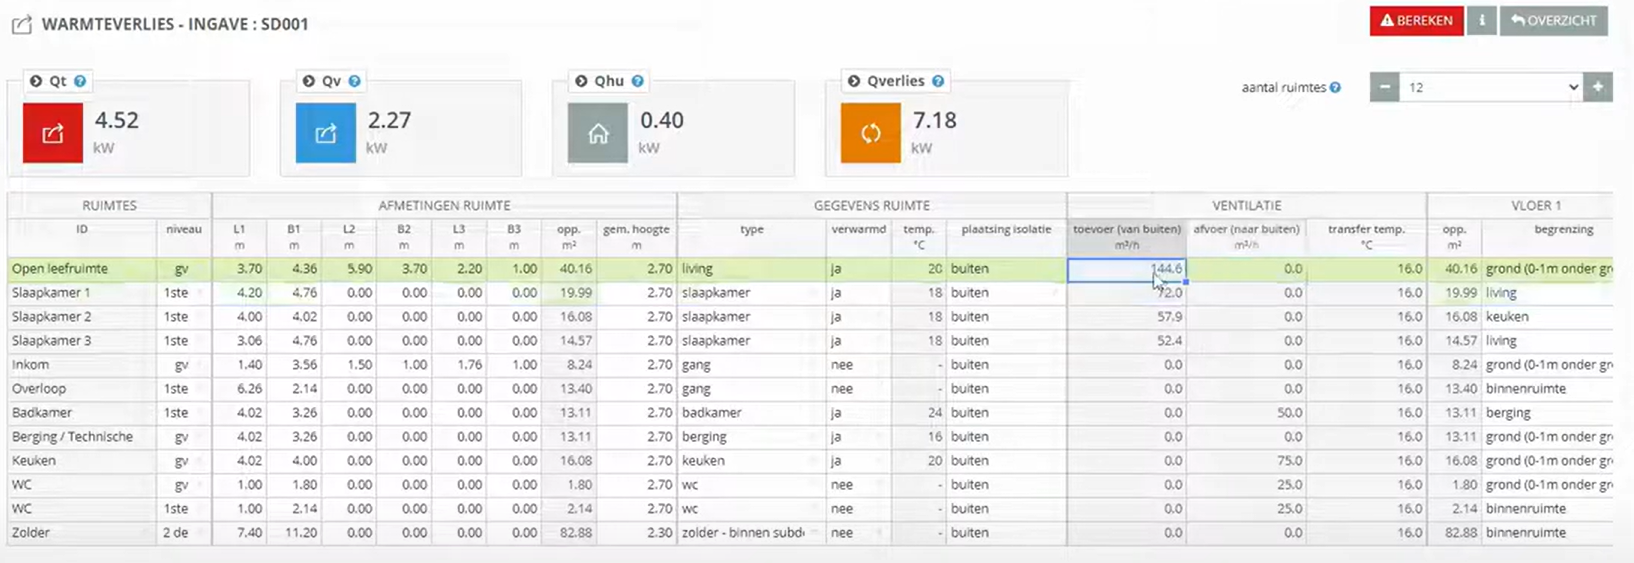Click the 'plaatsing isolatie' column header
The width and height of the screenshot is (1634, 563).
pyautogui.click(x=1006, y=236)
